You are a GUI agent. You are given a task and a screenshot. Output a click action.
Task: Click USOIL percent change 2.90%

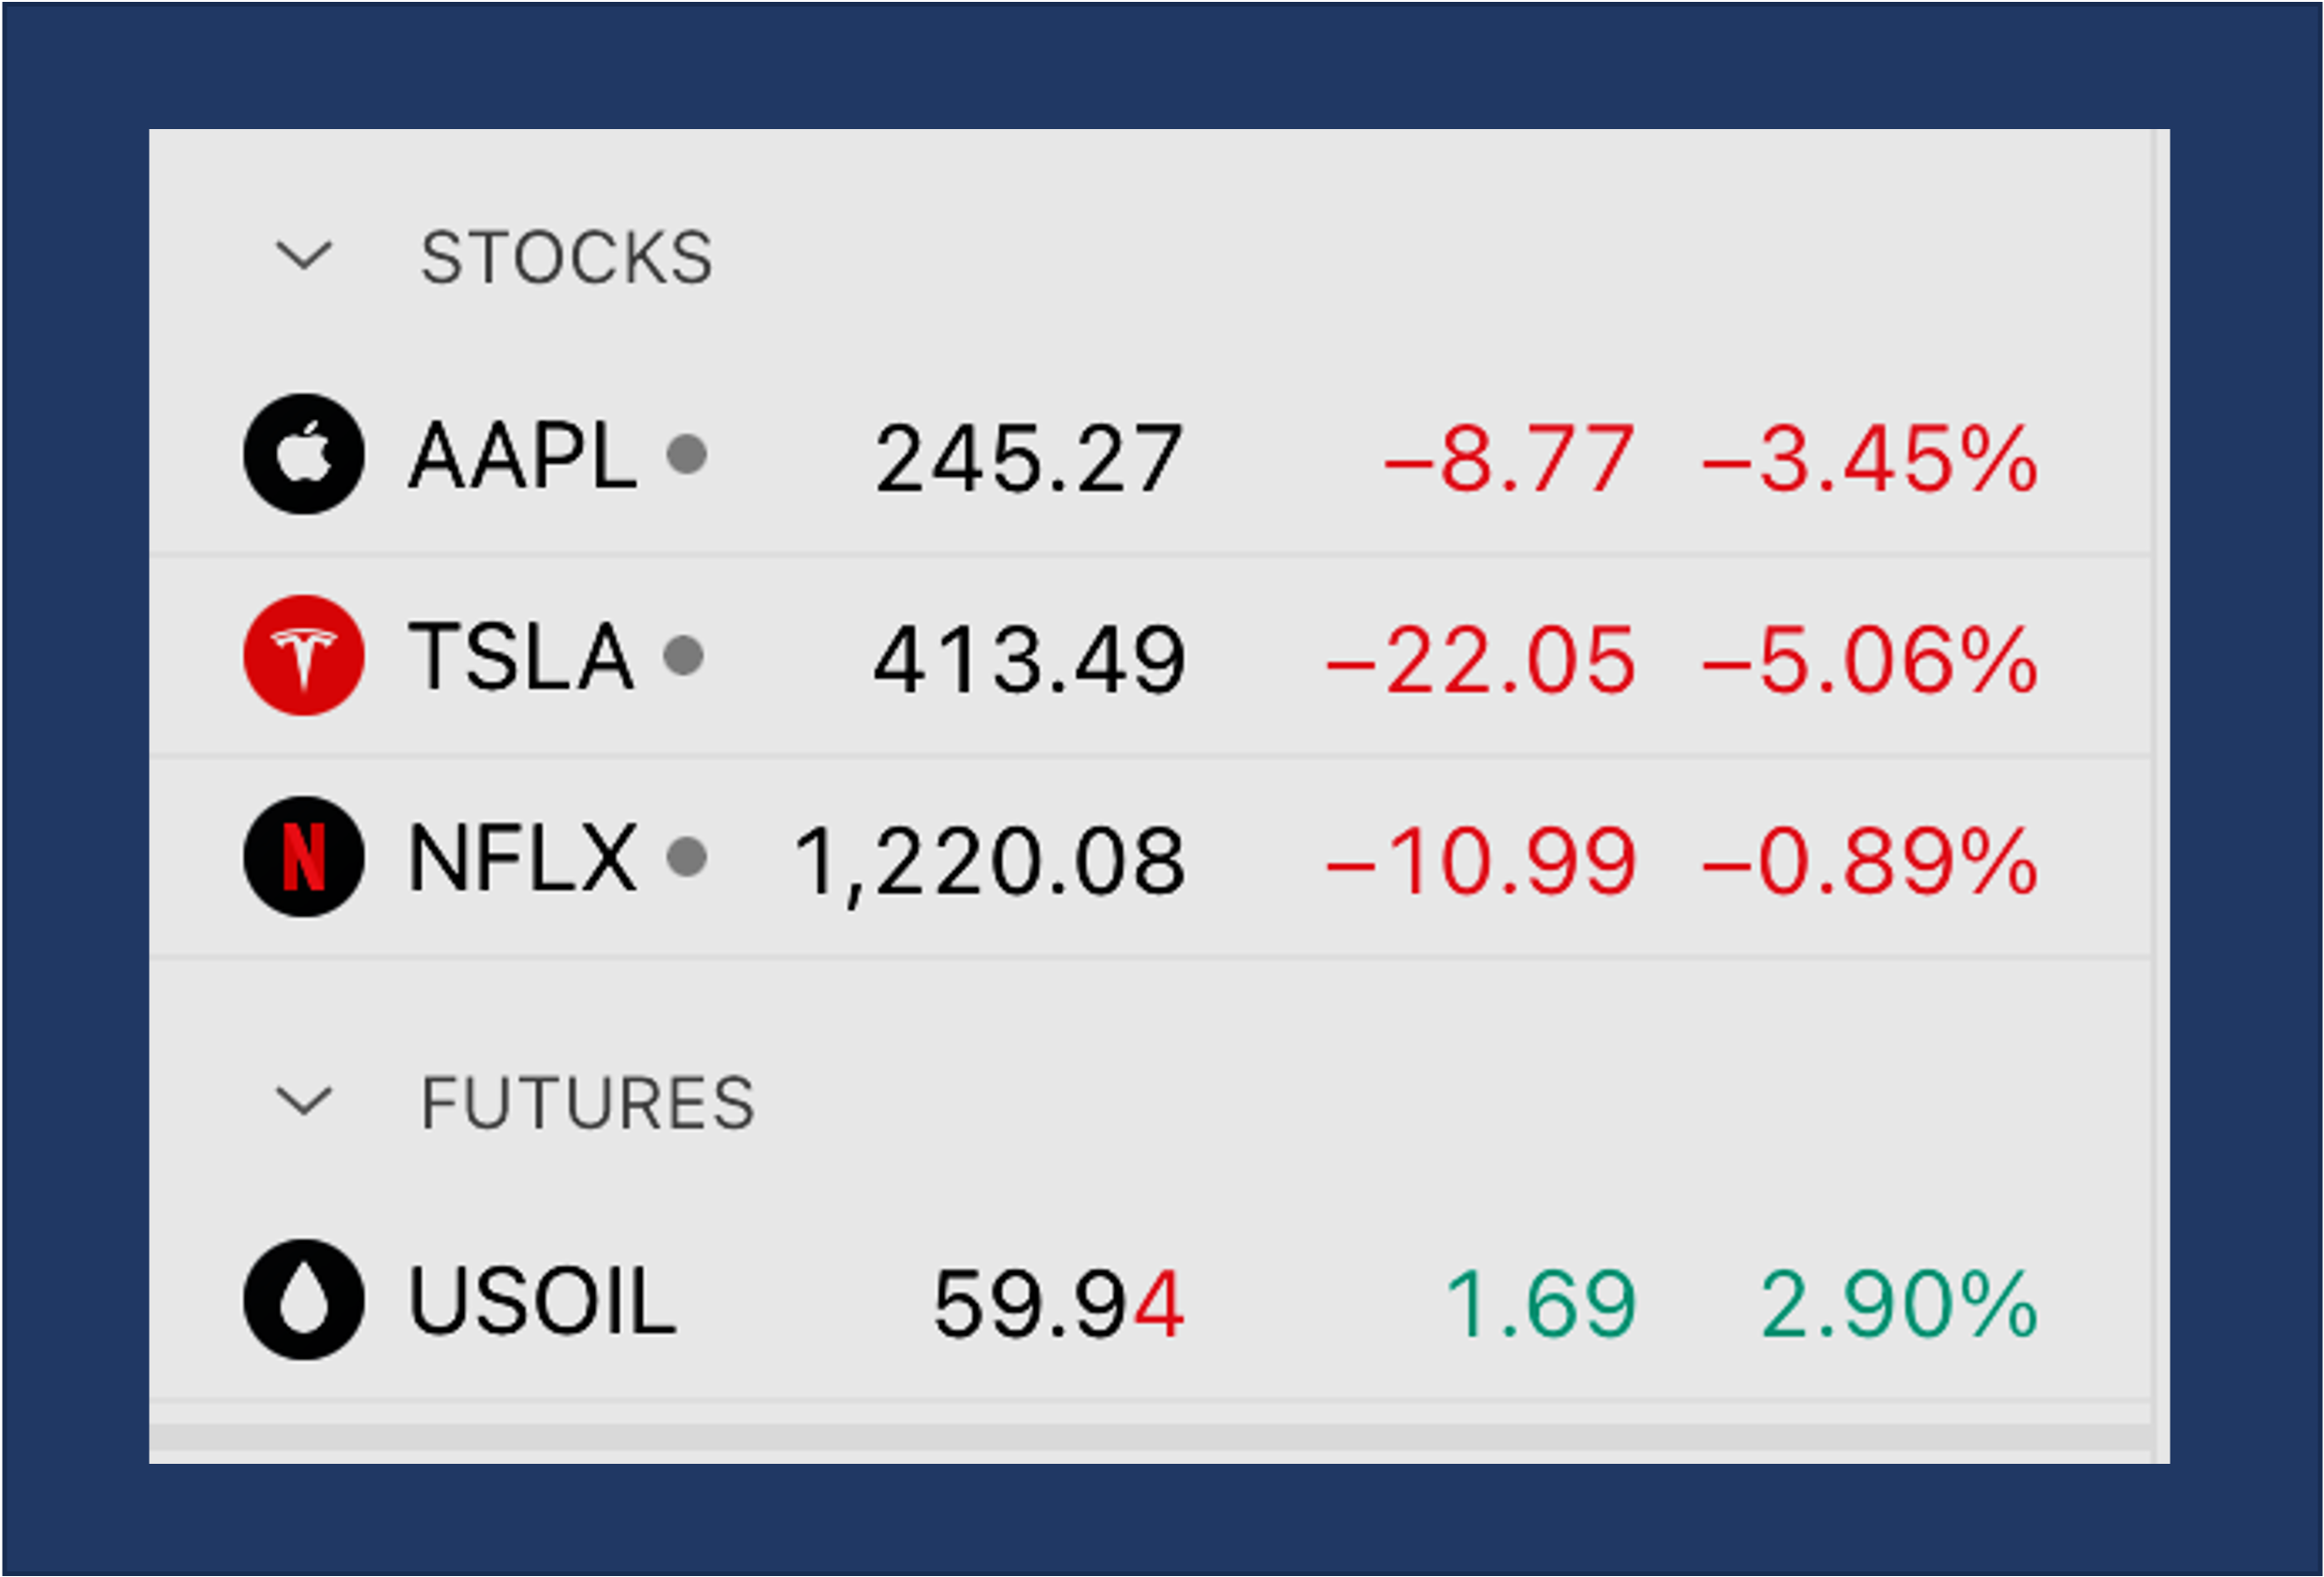tap(1899, 1304)
